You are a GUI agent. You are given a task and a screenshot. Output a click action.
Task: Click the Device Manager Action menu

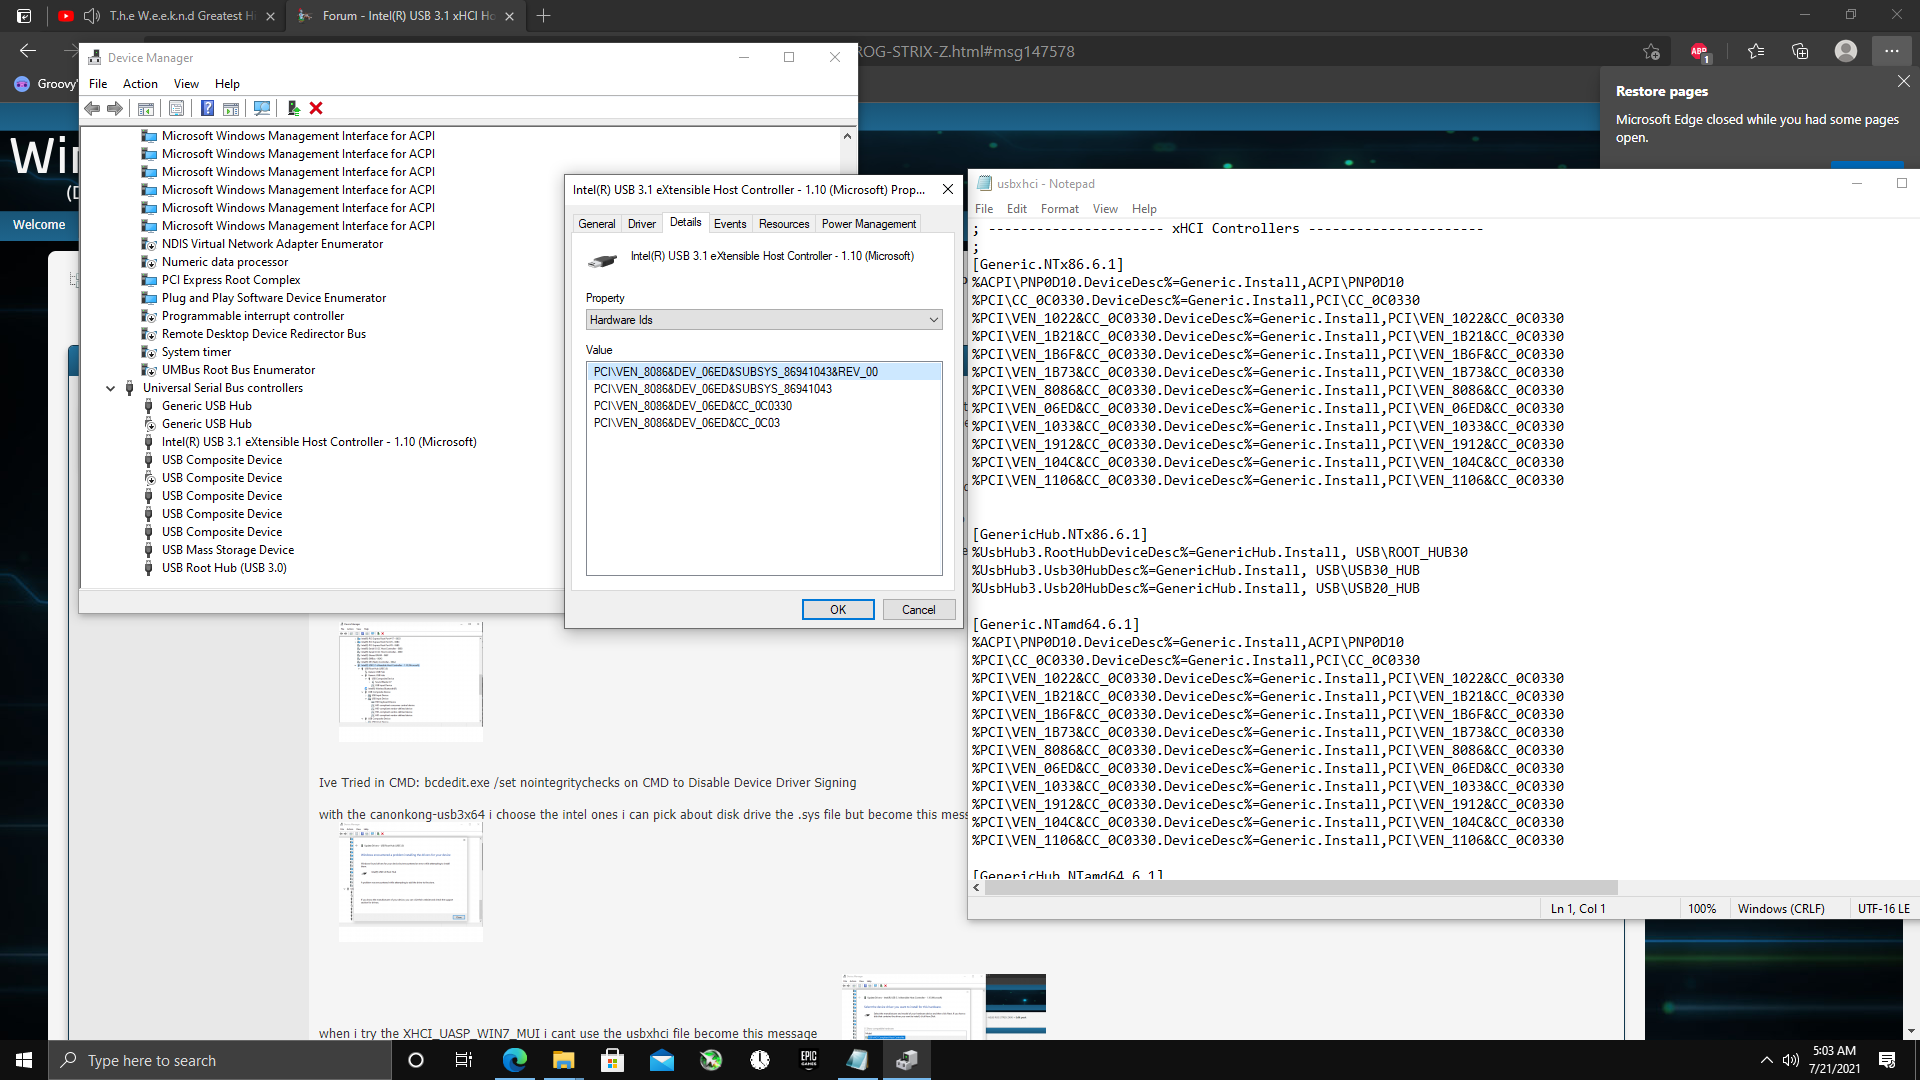[140, 83]
